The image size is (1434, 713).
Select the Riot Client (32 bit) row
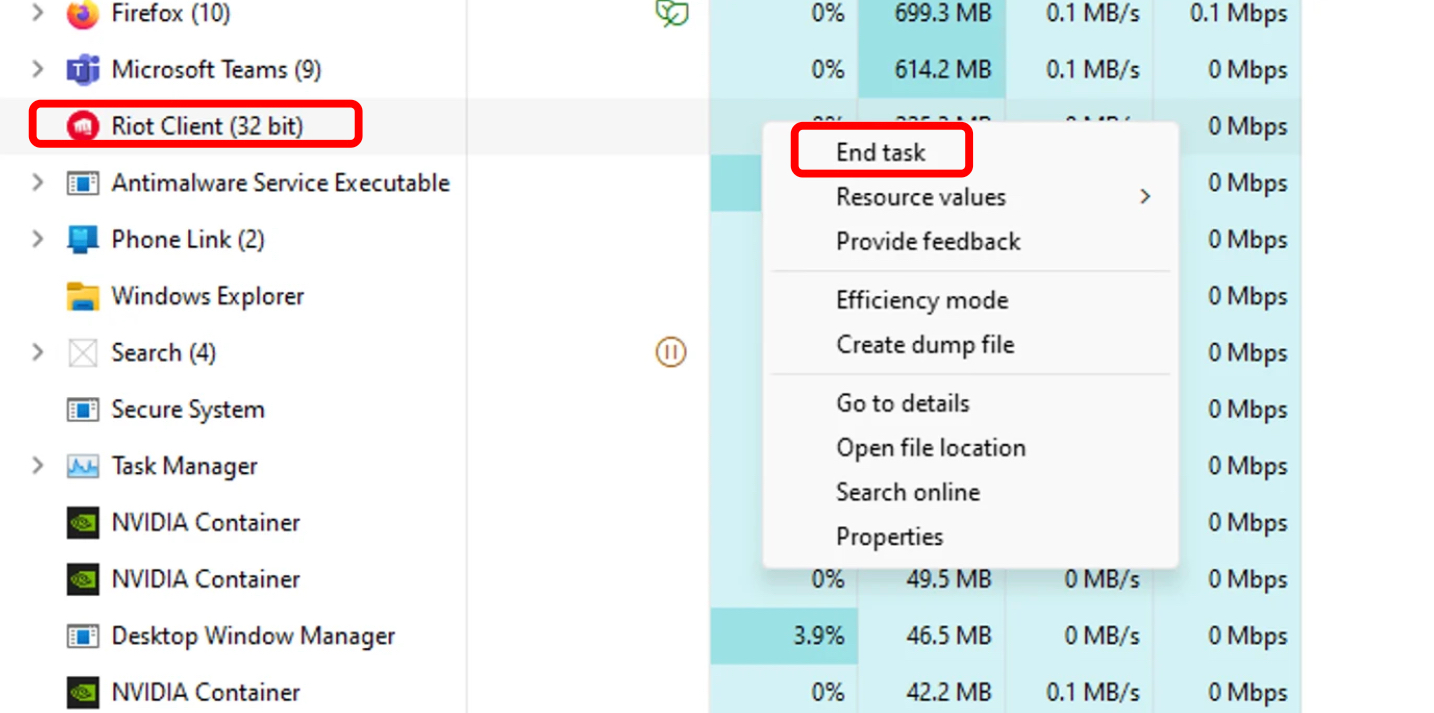pyautogui.click(x=207, y=126)
